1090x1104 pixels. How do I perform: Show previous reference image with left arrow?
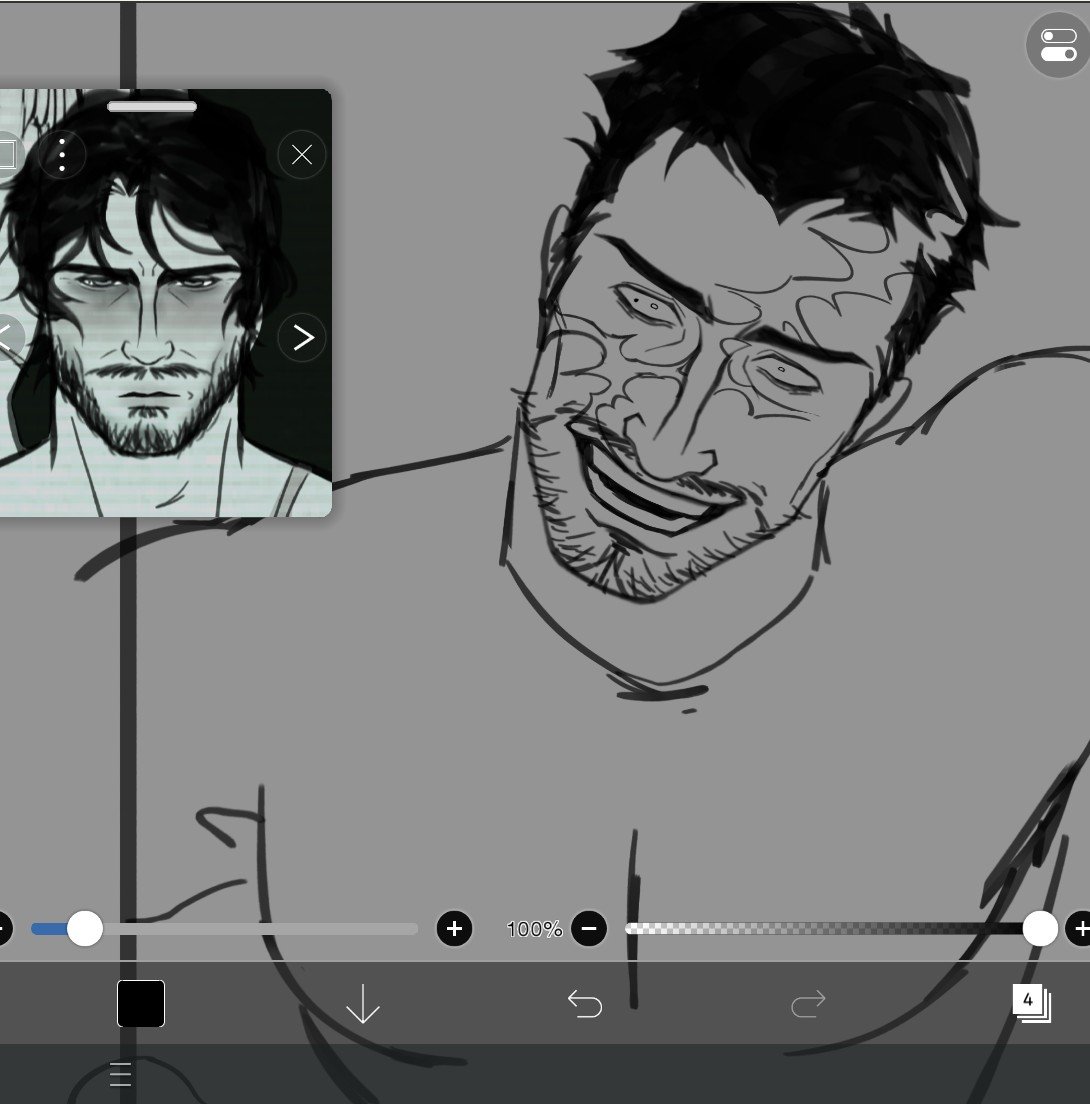click(x=6, y=338)
